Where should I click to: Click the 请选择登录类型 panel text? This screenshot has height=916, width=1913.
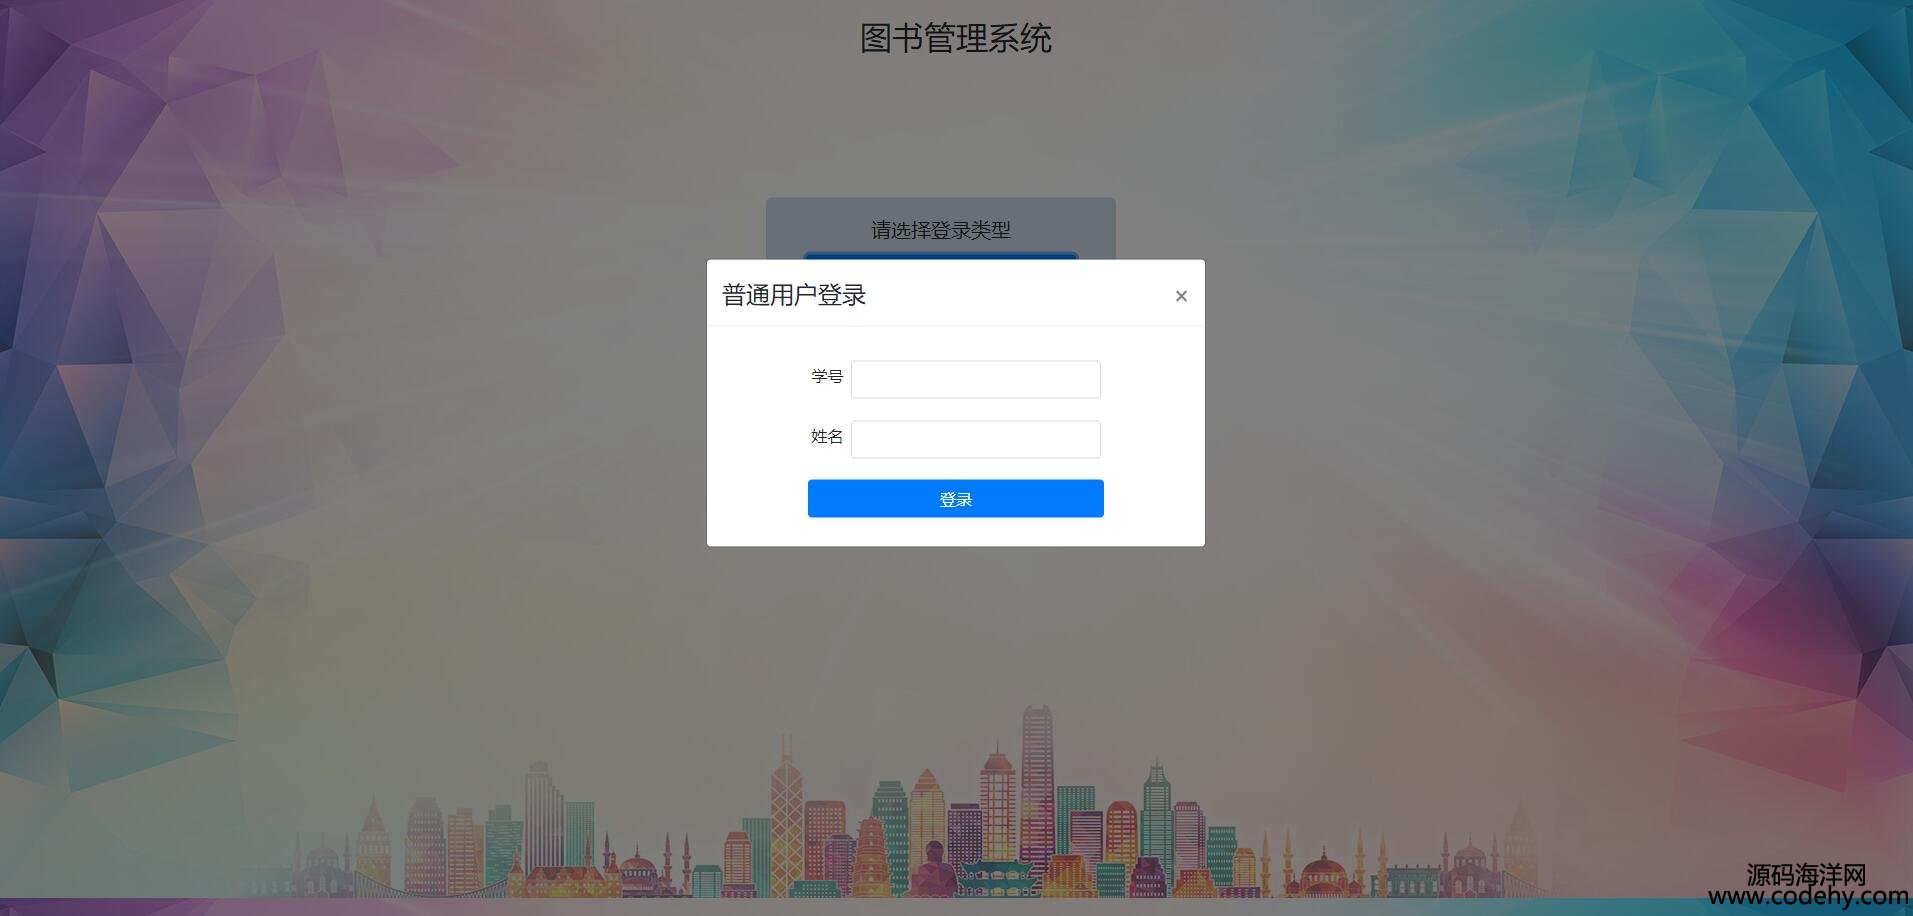point(941,230)
